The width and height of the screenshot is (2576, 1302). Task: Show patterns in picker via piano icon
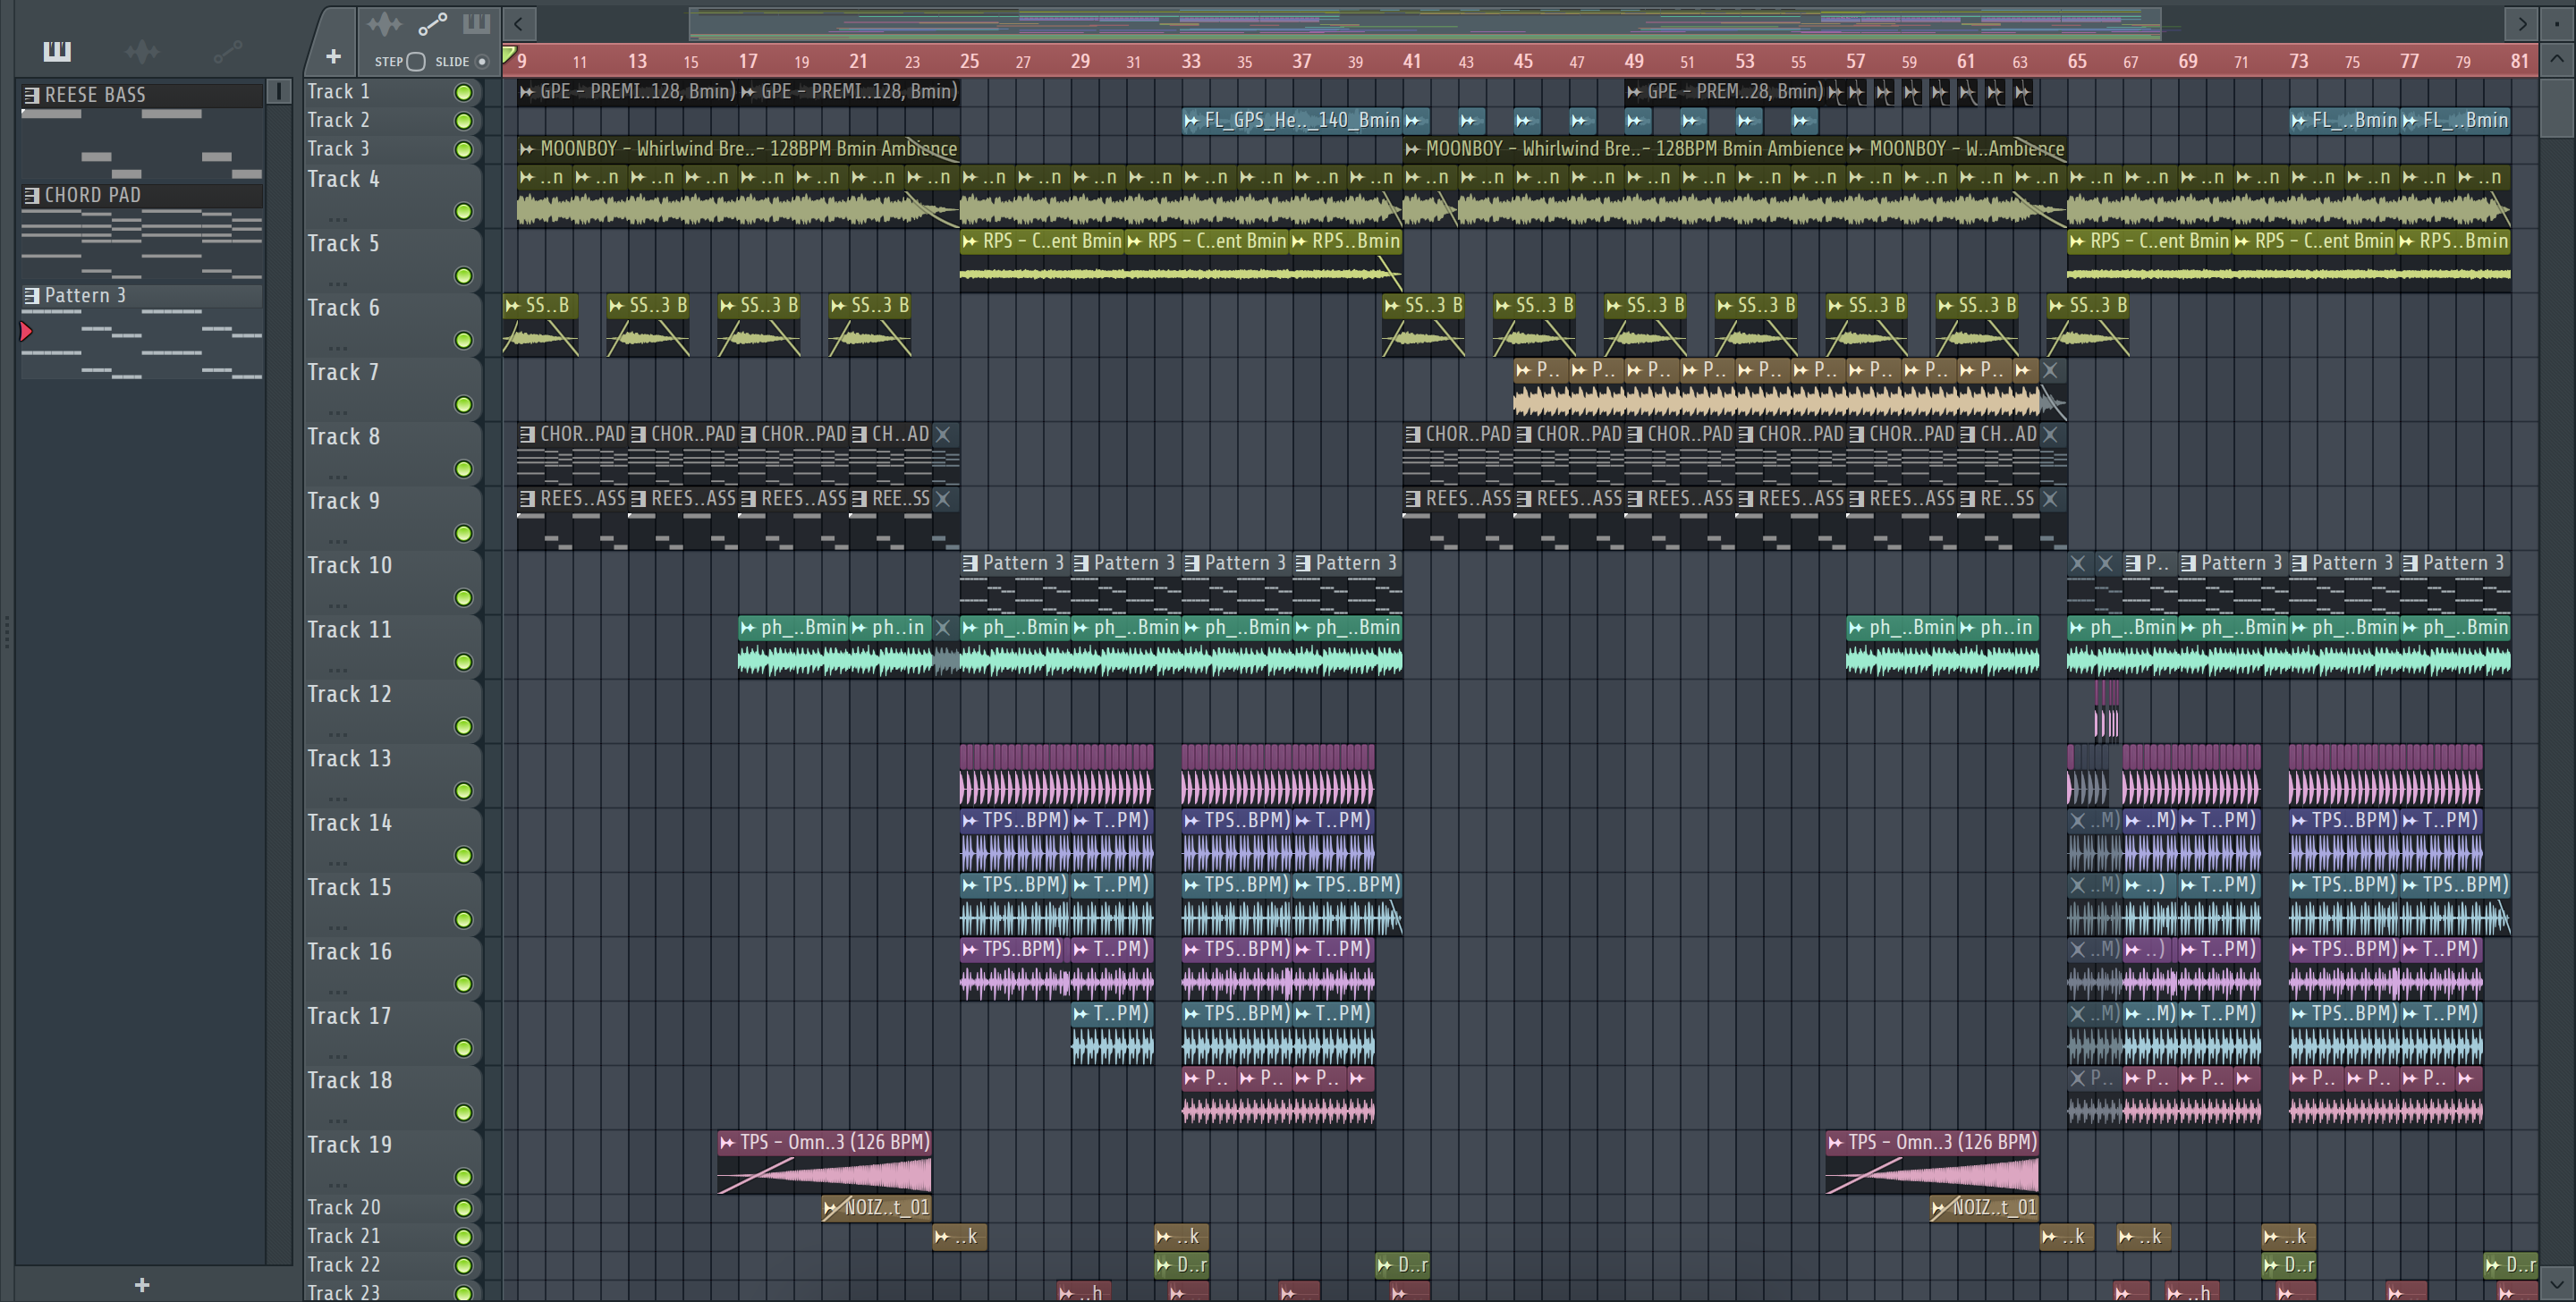tap(57, 51)
